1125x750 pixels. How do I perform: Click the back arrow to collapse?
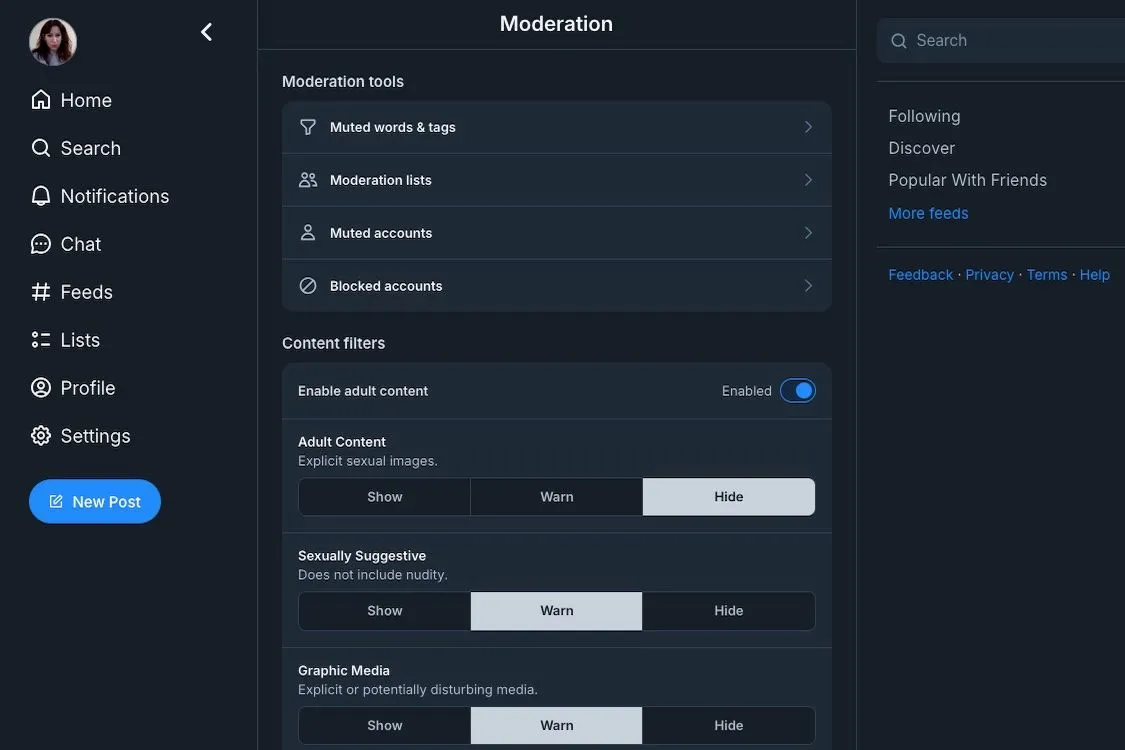[x=207, y=32]
